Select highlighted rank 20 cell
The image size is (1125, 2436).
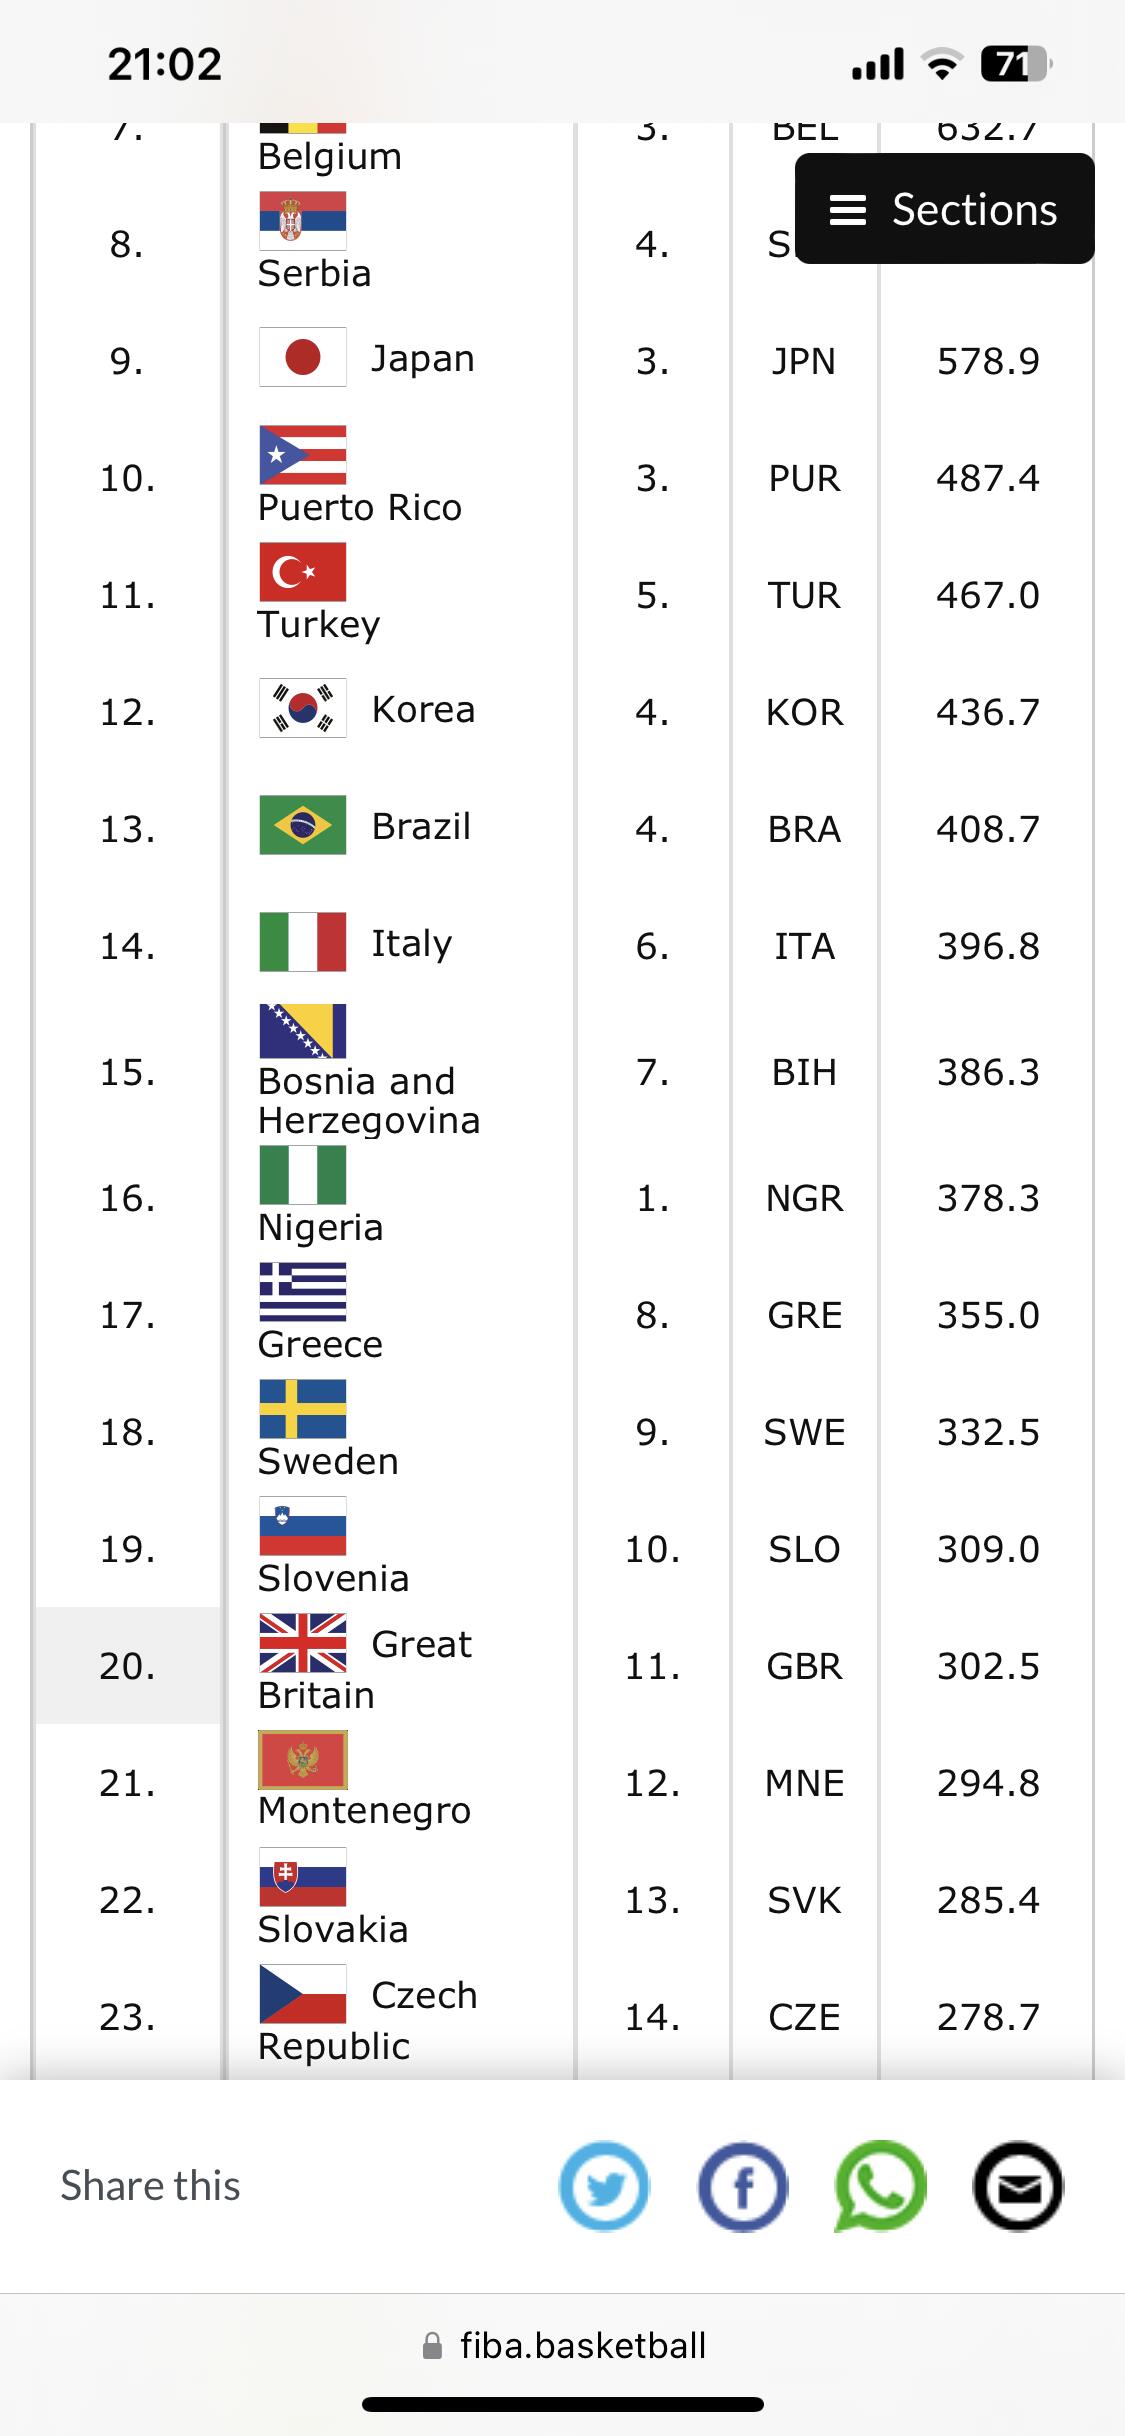coord(127,1666)
